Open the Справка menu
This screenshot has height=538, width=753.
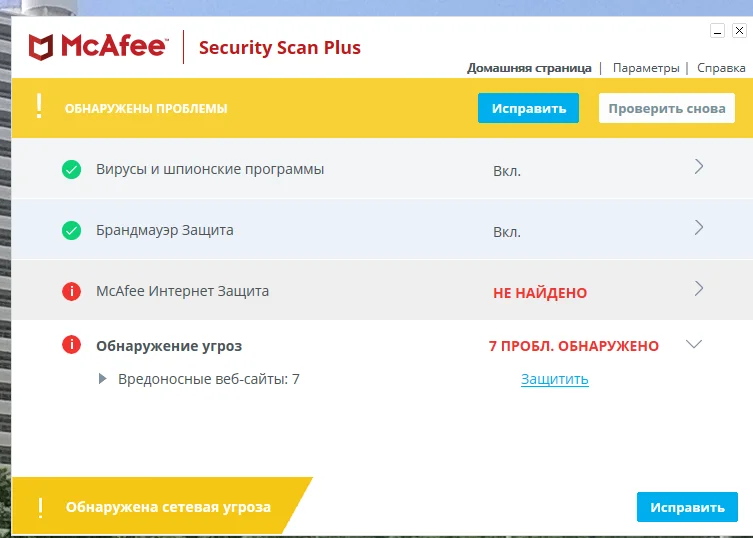click(x=721, y=68)
